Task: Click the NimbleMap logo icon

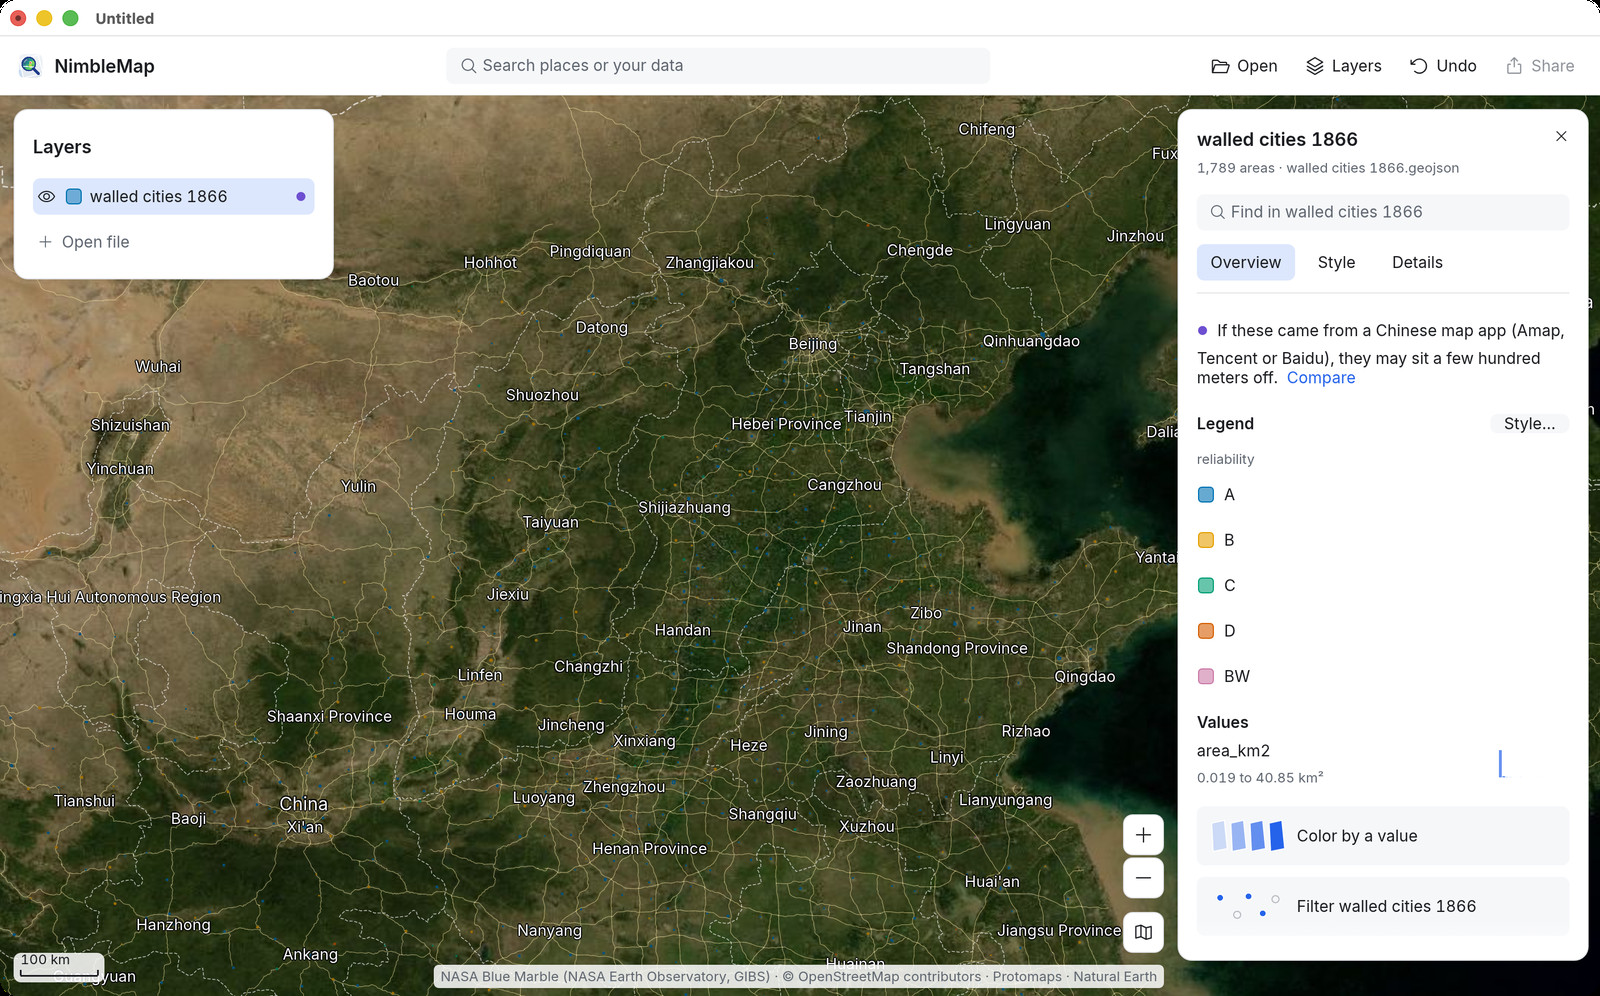Action: pyautogui.click(x=30, y=66)
